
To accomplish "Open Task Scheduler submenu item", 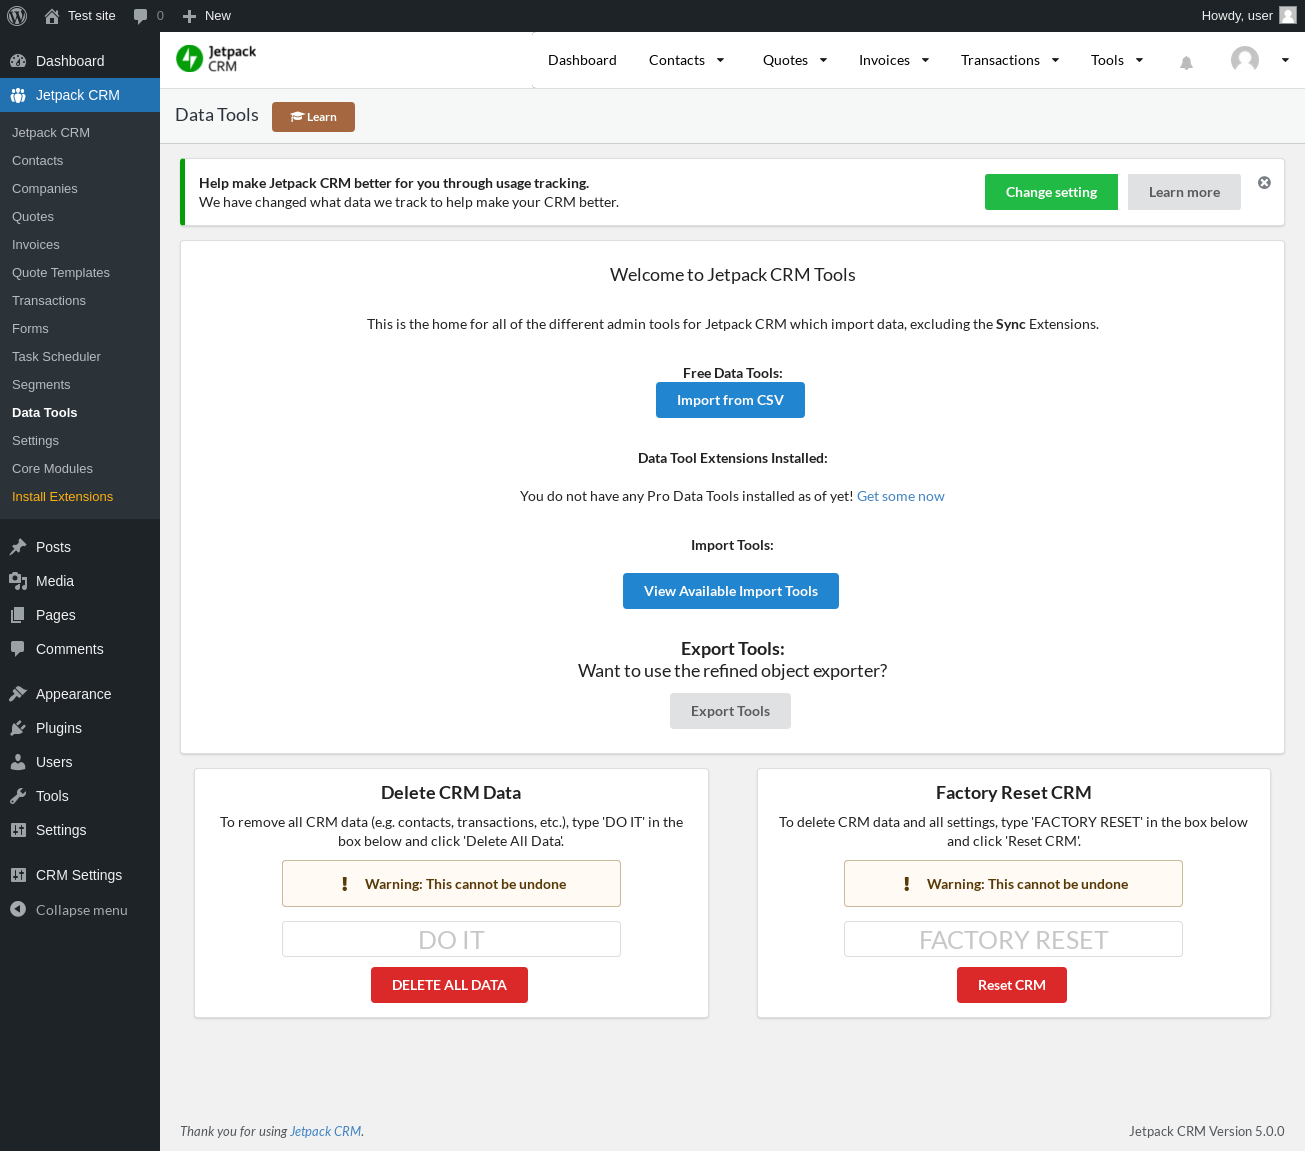I will 80,357.
